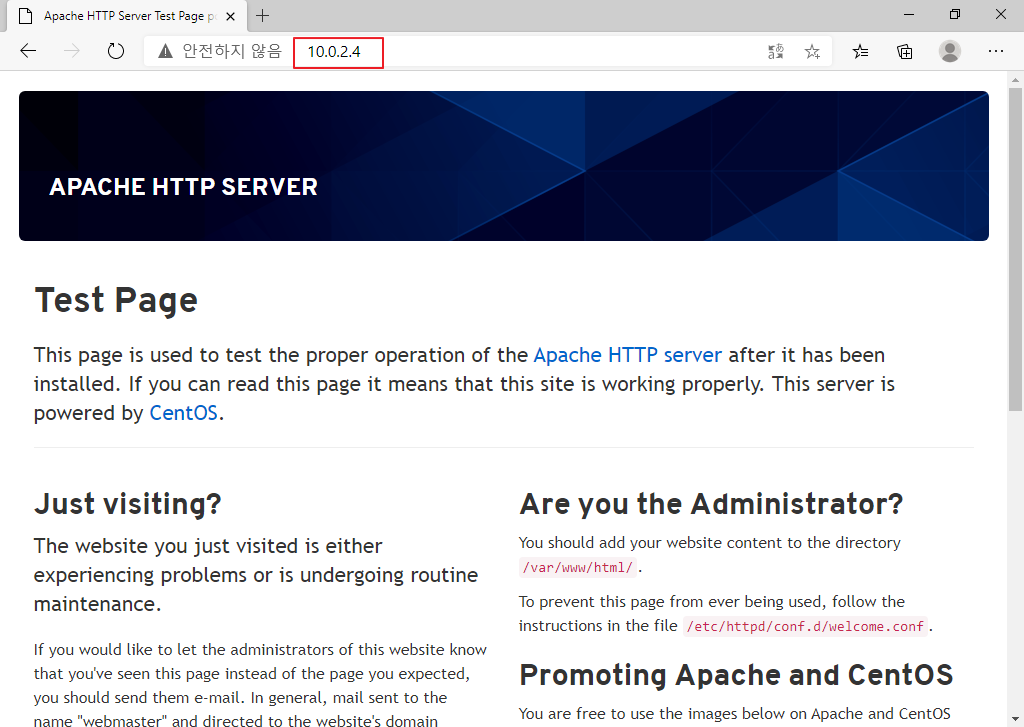Open the CentOS link

184,413
